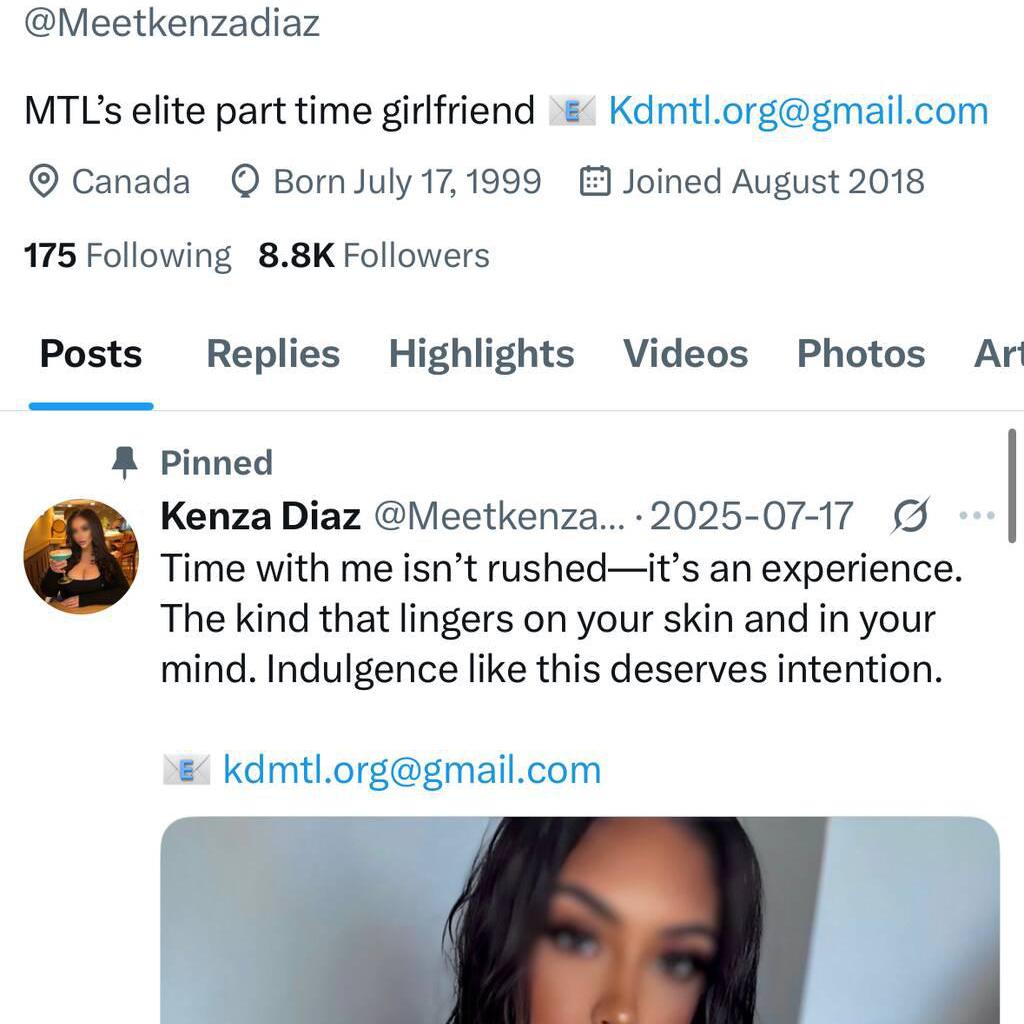Click the email link in the pinned post

click(412, 770)
